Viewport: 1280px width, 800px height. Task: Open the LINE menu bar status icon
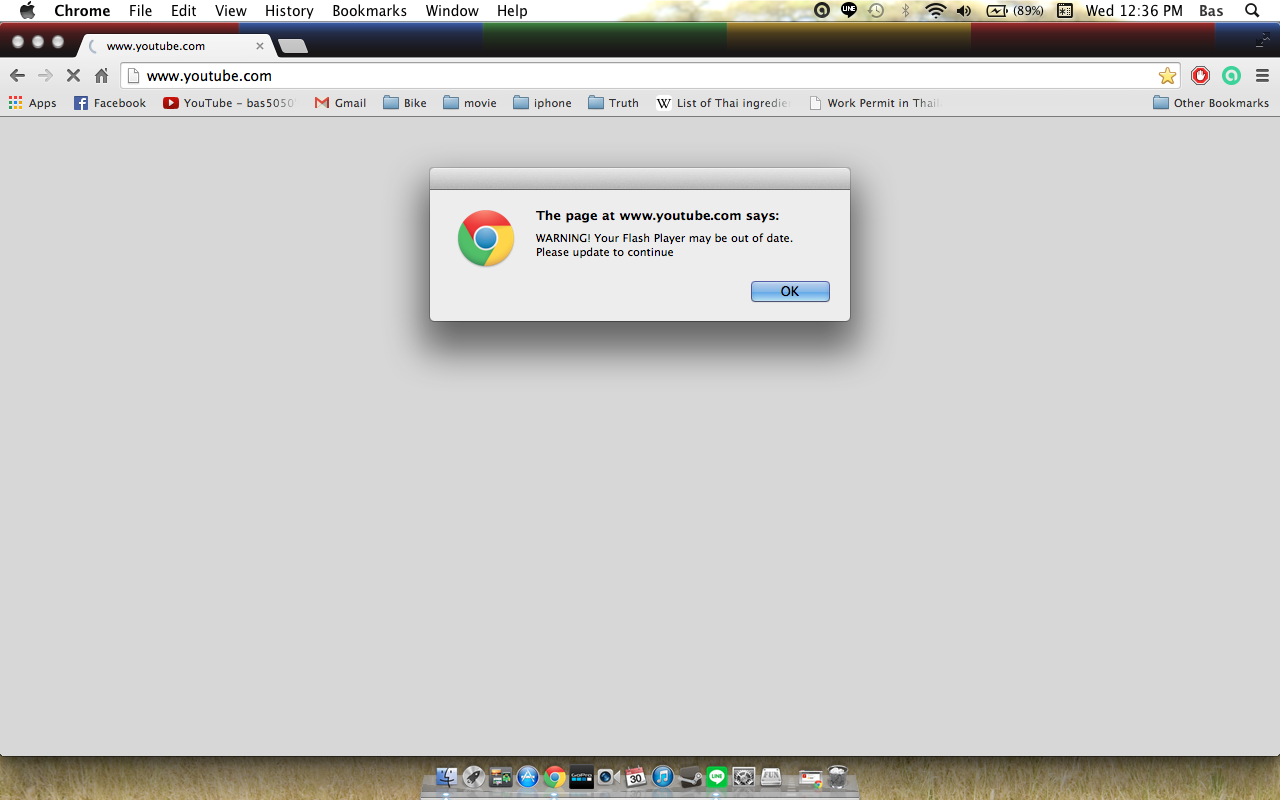pyautogui.click(x=849, y=11)
